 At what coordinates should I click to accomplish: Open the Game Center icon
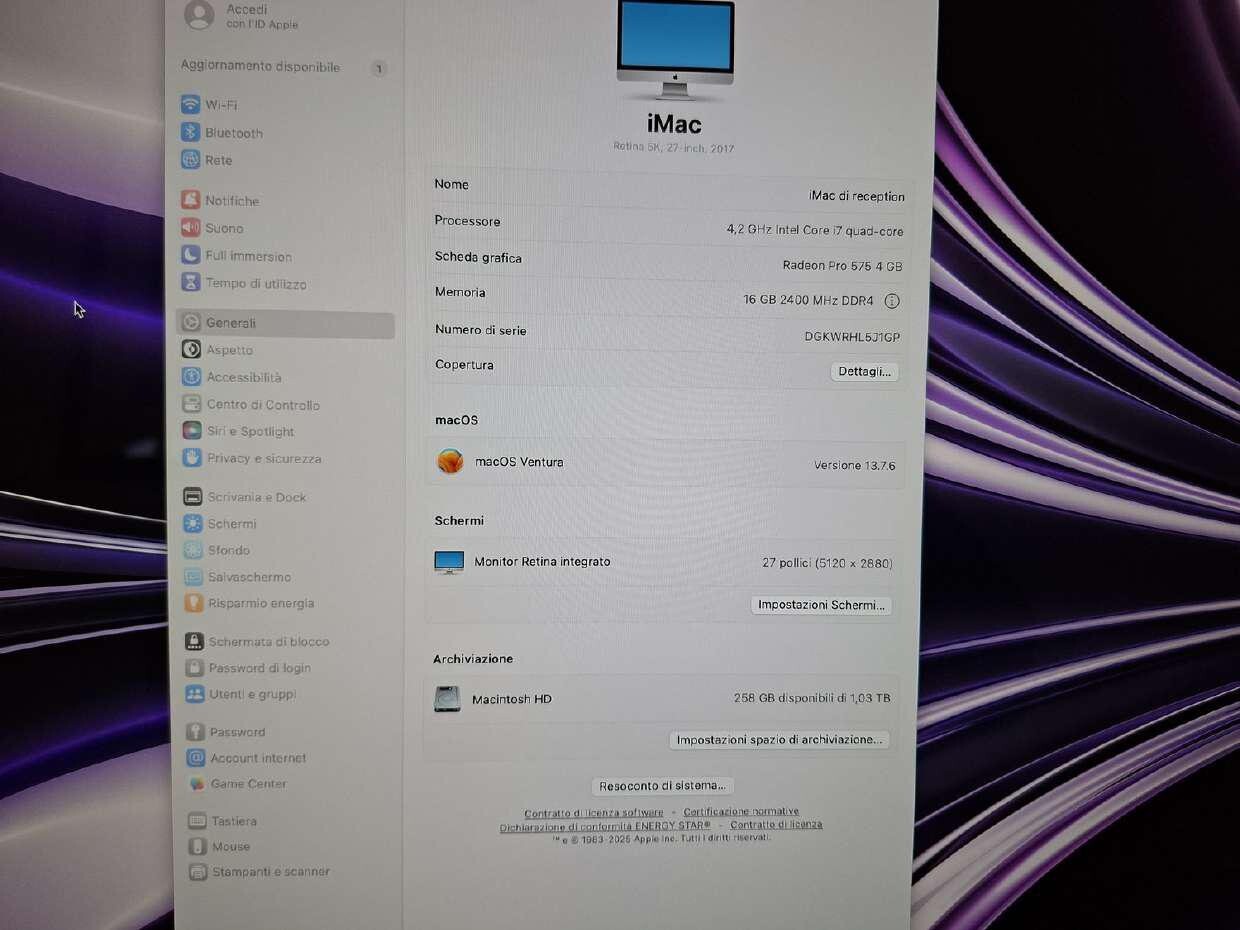pos(196,784)
